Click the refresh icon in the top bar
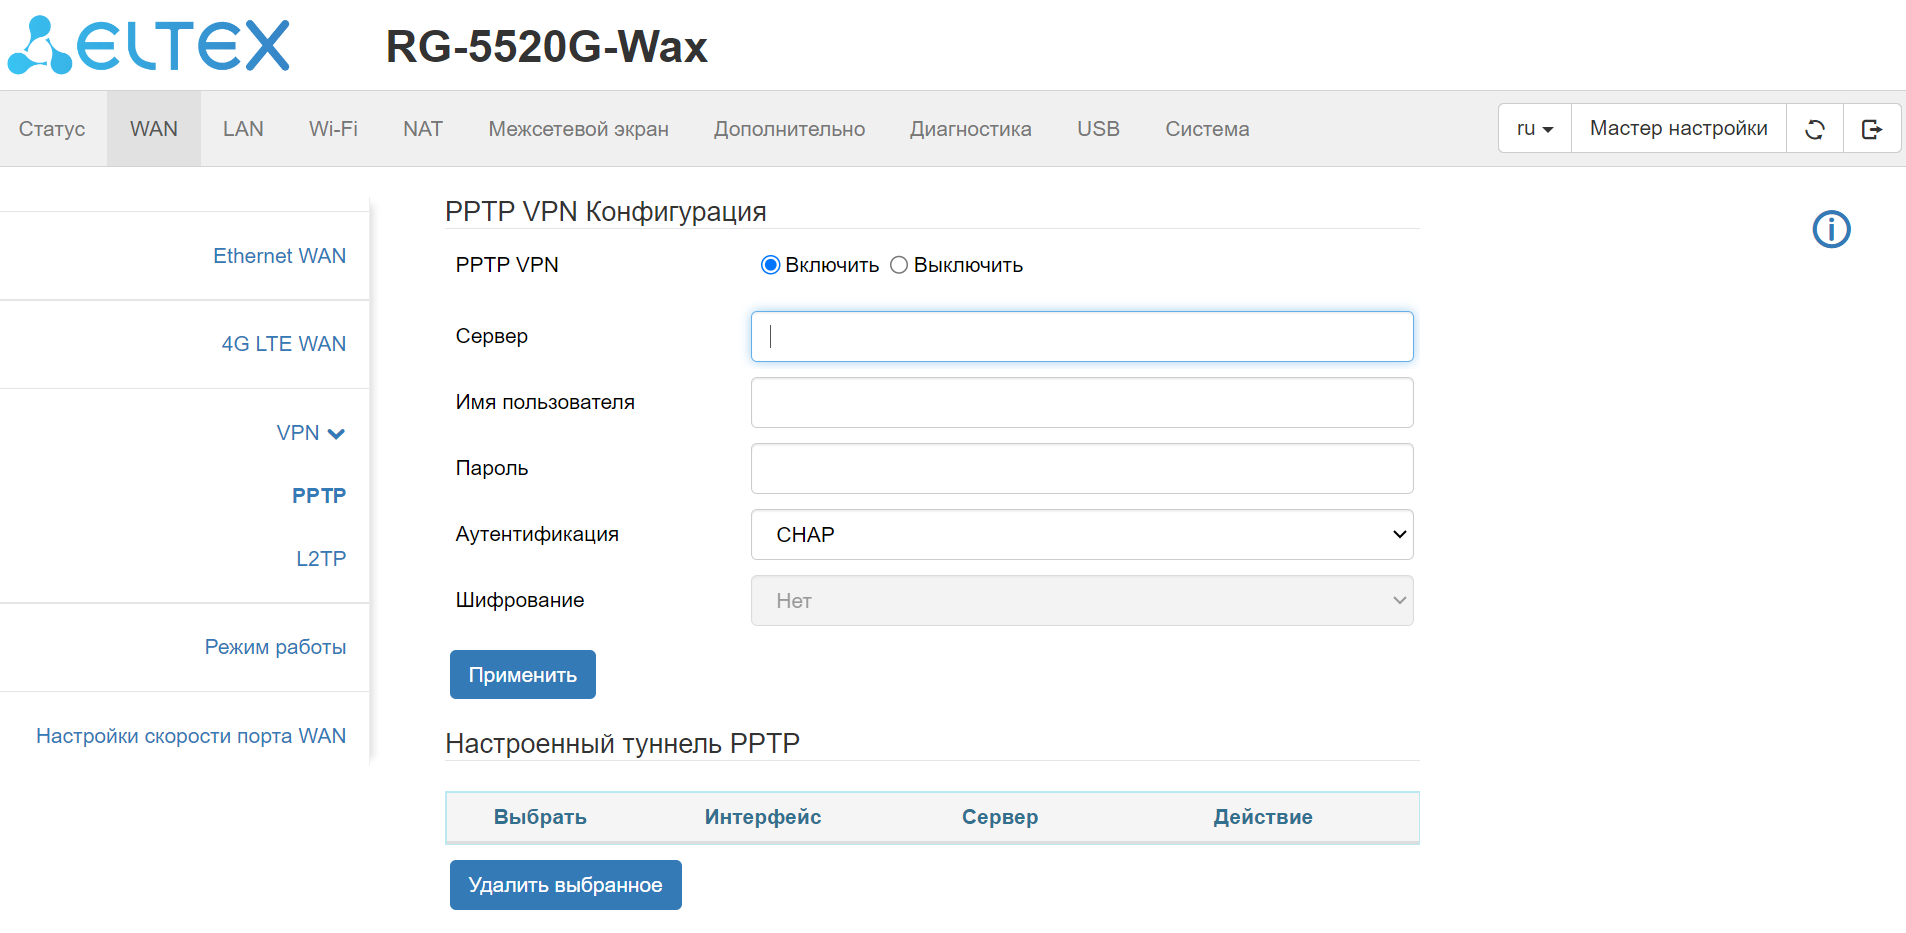 coord(1814,129)
